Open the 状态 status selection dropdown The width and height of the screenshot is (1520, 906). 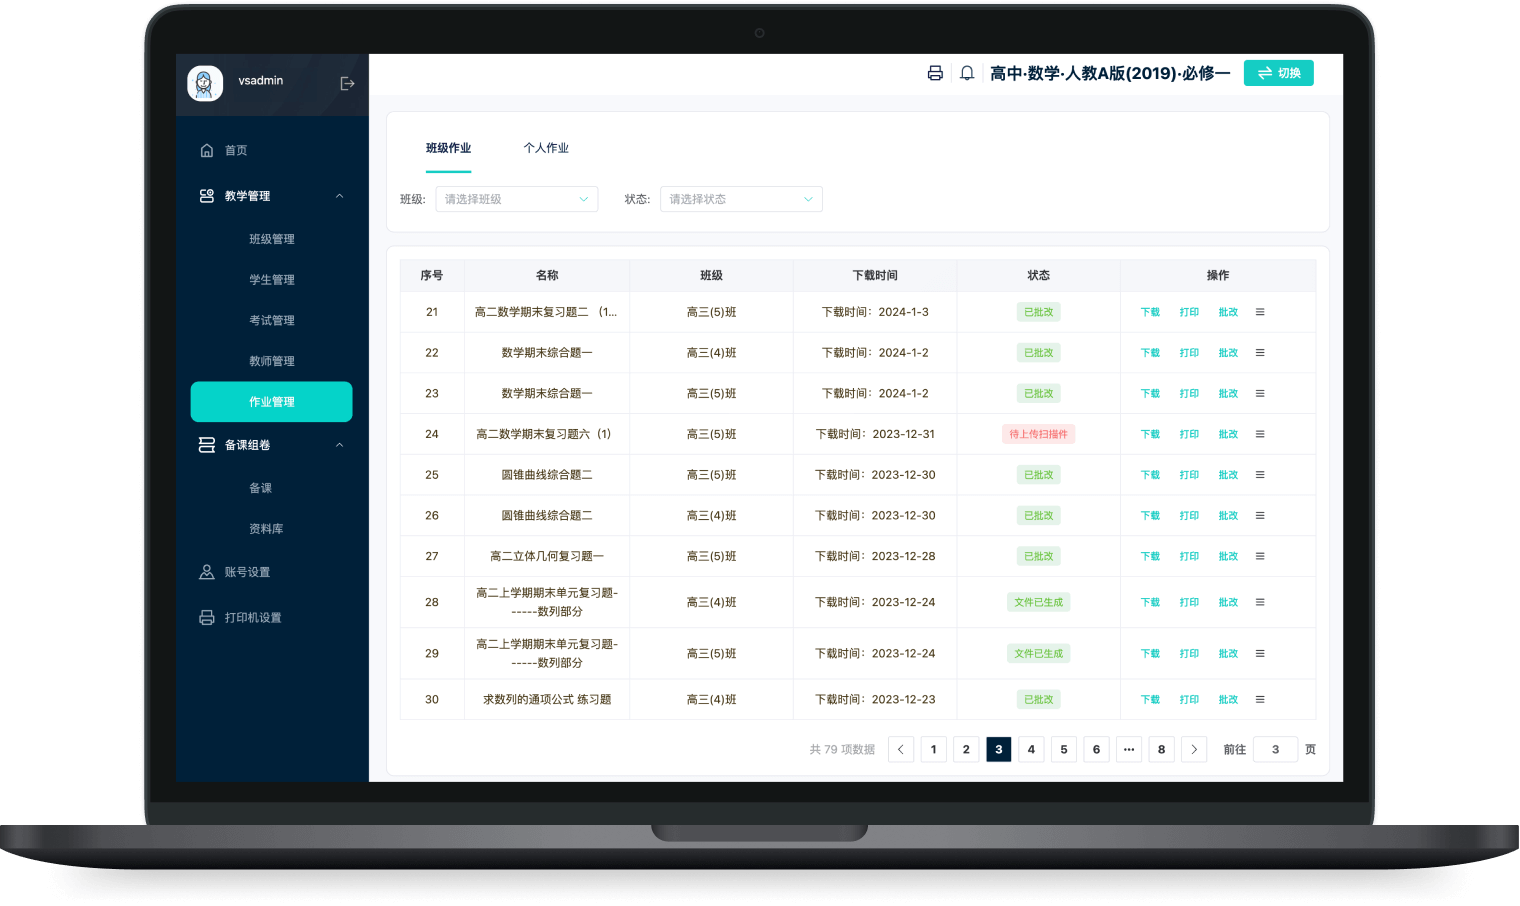741,199
